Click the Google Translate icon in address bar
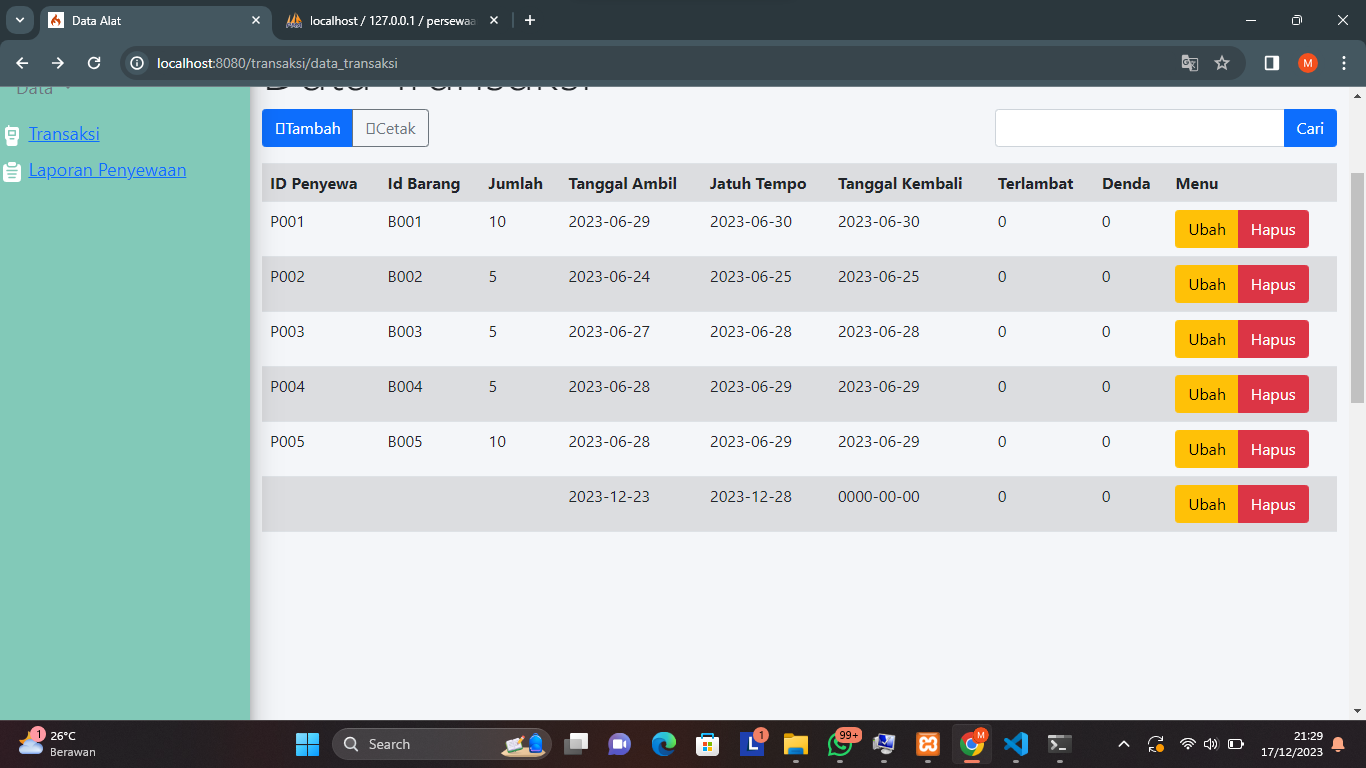Screen dimensions: 1366x768 pos(1189,63)
